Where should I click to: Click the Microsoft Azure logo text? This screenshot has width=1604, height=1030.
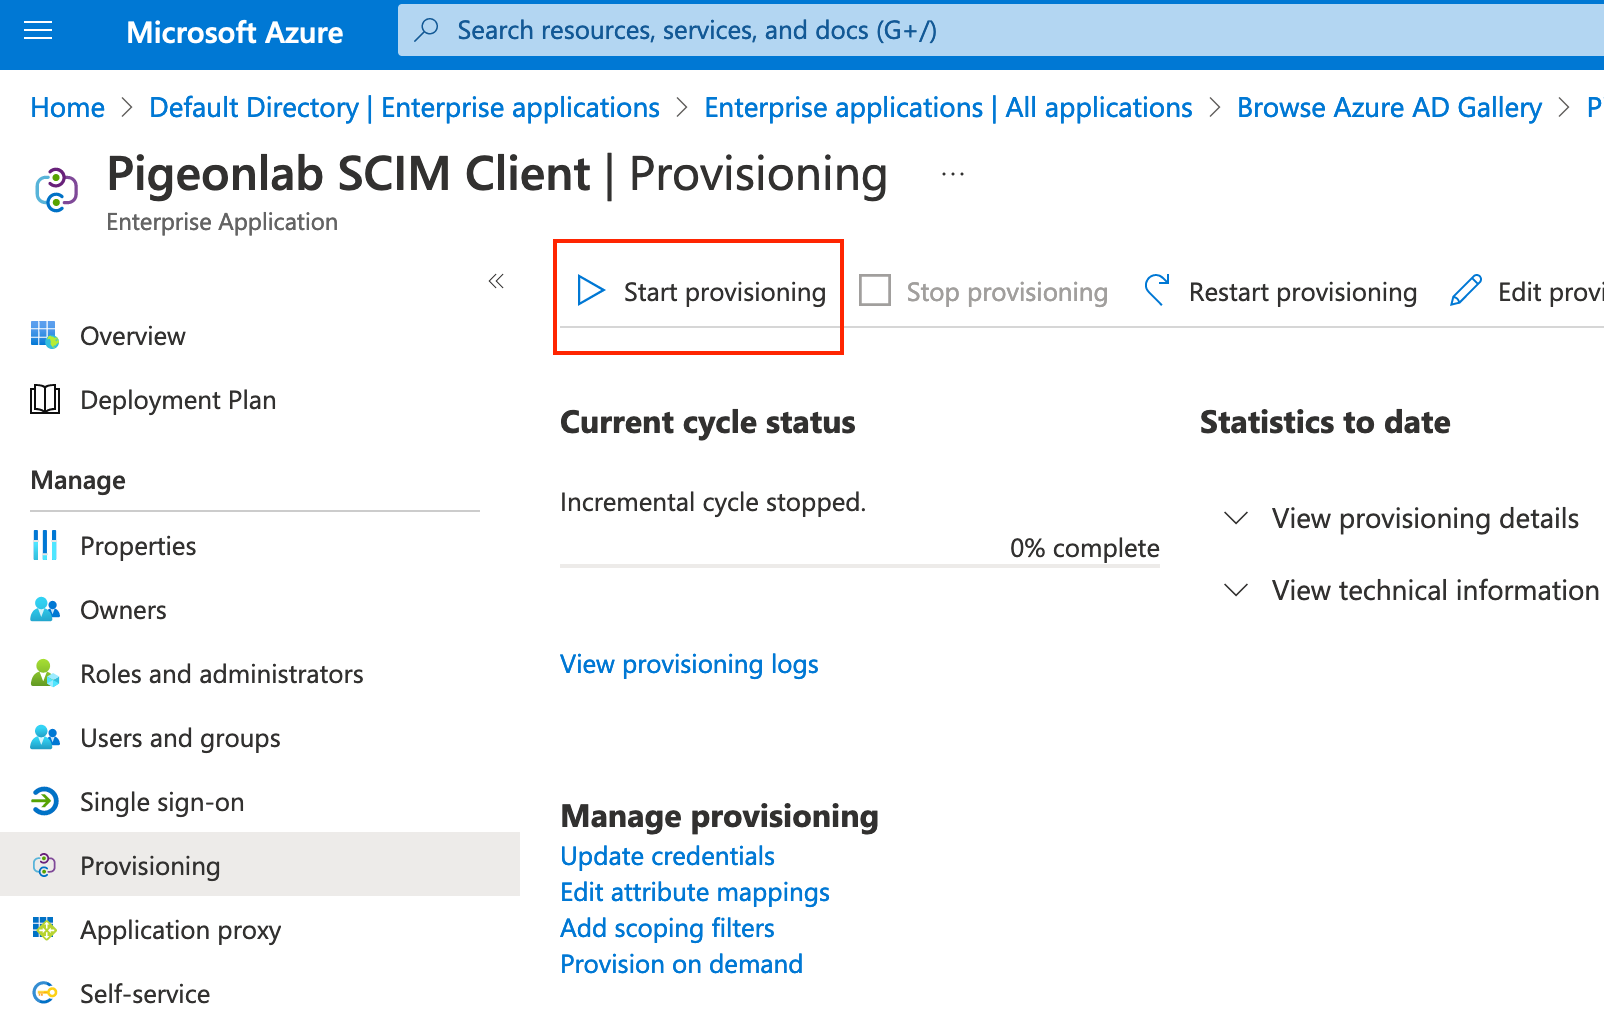[234, 33]
